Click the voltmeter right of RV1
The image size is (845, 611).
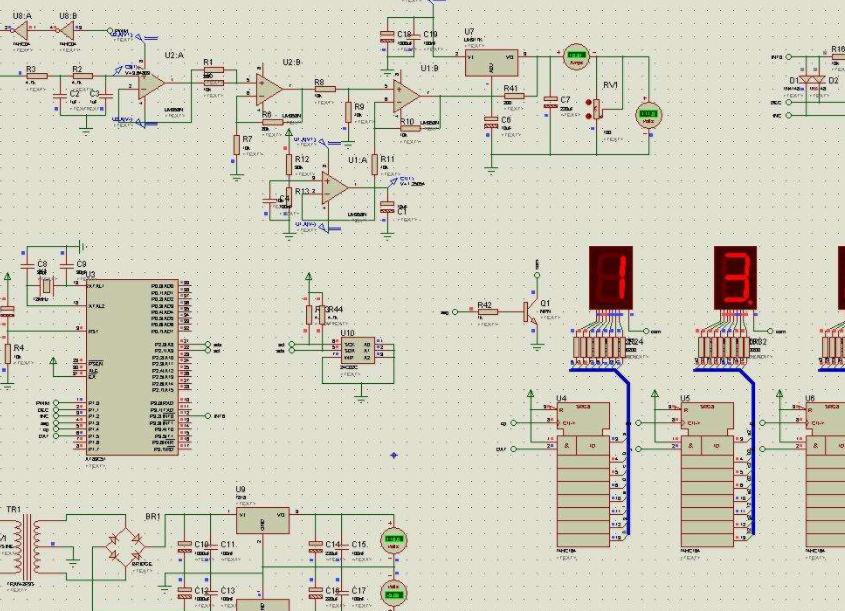[x=648, y=115]
